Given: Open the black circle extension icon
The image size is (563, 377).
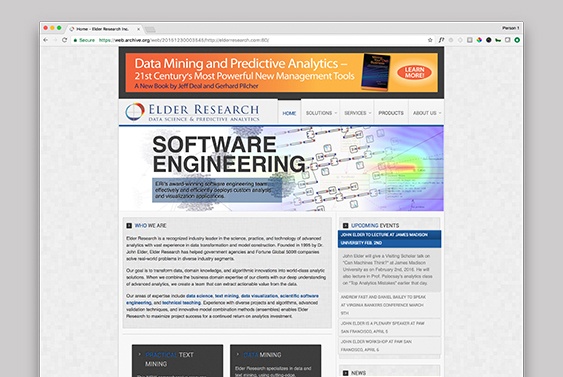Looking at the screenshot, I should tap(489, 40).
